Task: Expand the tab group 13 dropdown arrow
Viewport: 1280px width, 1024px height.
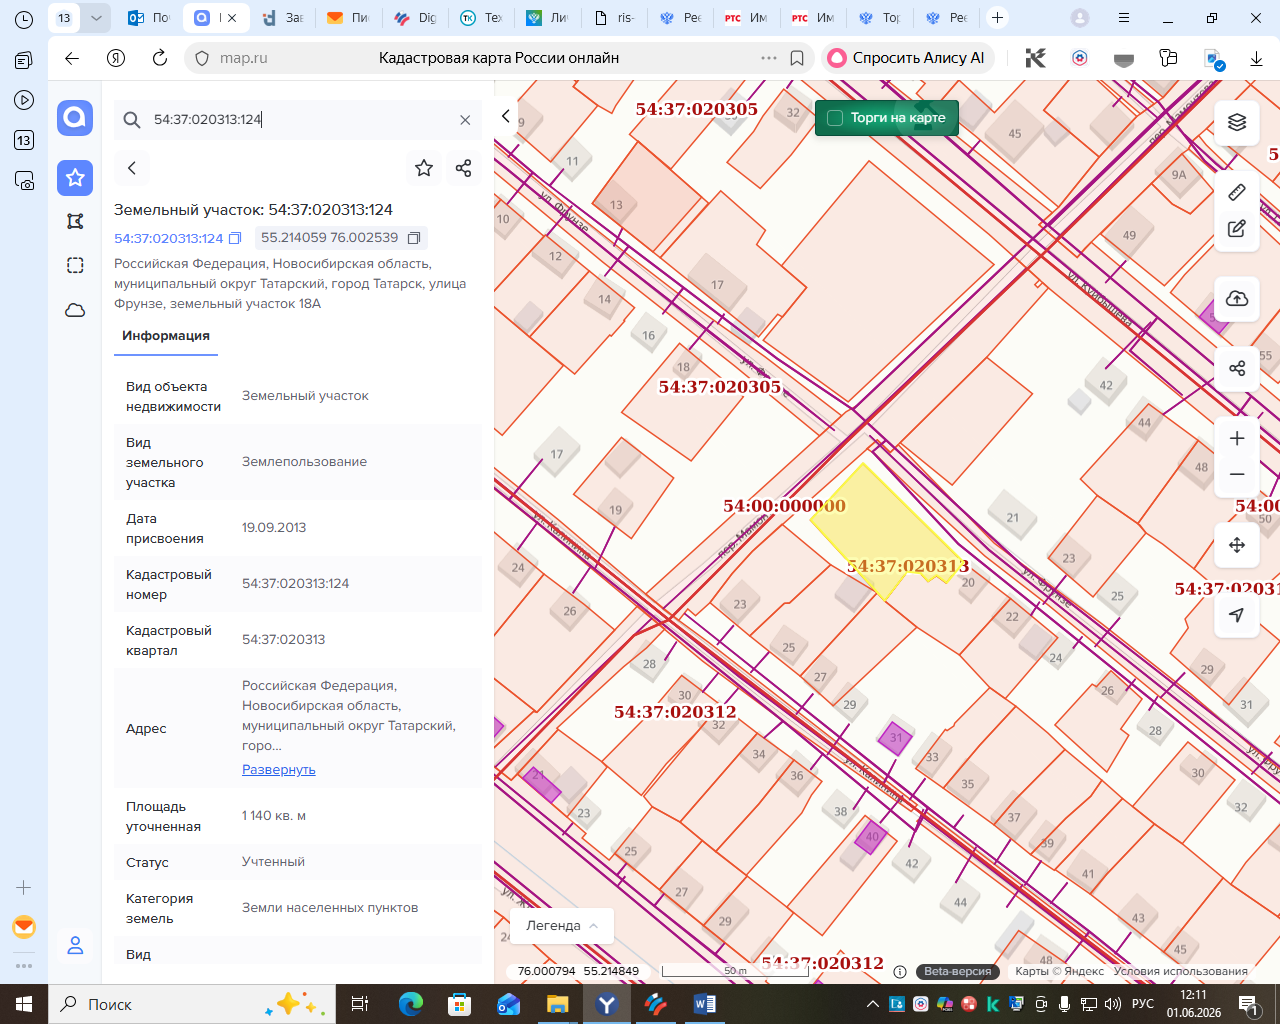Action: [96, 18]
